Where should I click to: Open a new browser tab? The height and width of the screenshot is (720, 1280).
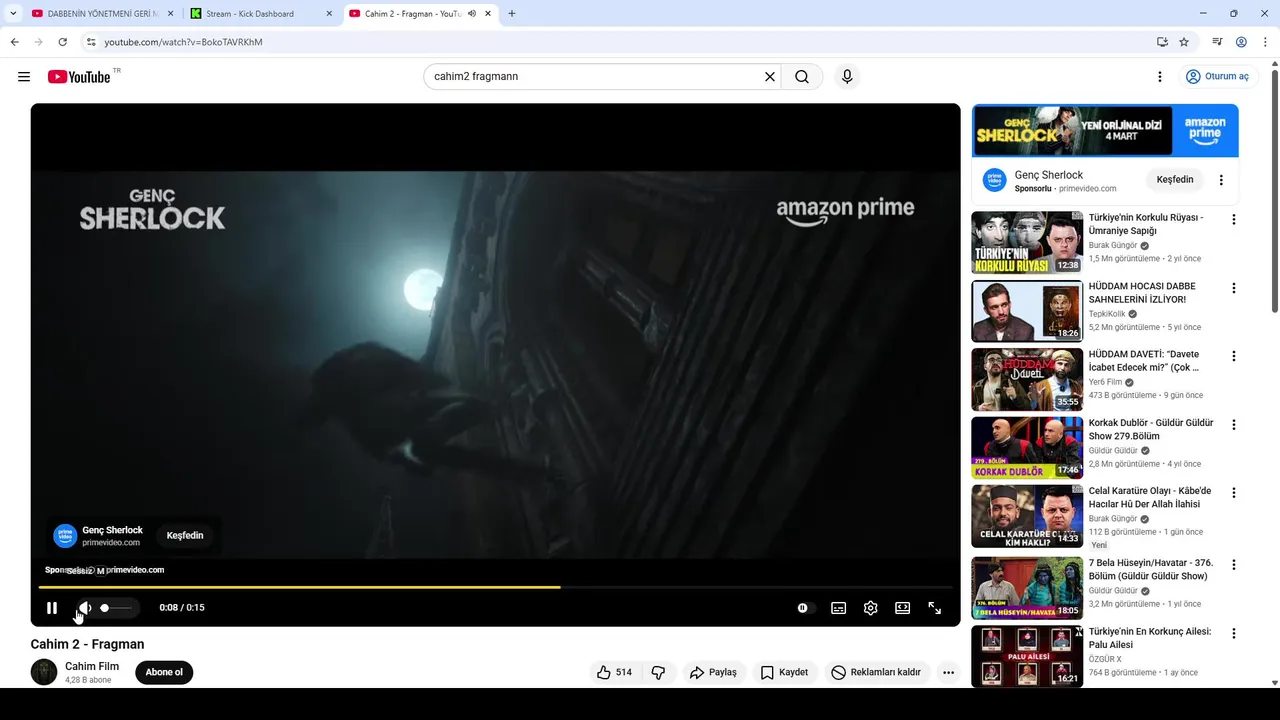click(x=512, y=14)
